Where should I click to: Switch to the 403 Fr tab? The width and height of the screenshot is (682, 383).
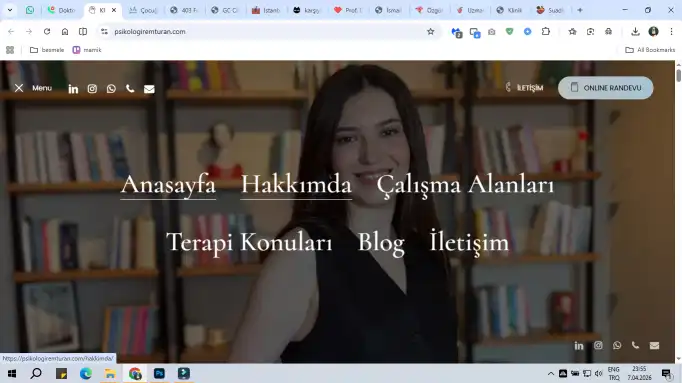click(x=184, y=10)
